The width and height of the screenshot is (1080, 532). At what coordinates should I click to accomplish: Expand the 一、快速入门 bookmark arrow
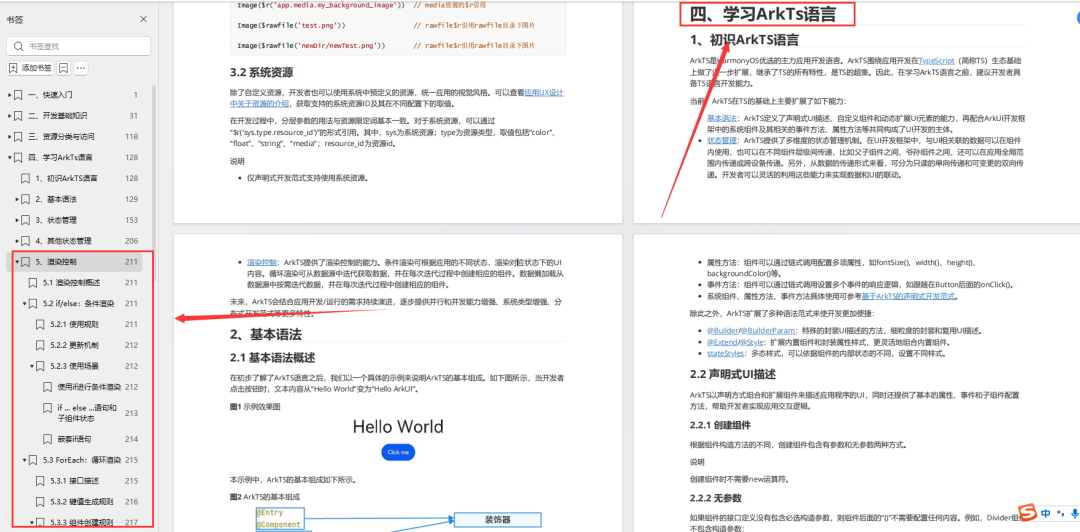tap(10, 94)
